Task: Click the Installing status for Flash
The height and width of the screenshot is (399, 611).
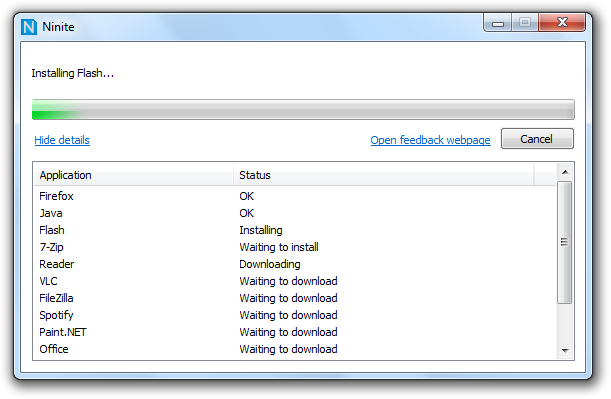Action: 261,230
